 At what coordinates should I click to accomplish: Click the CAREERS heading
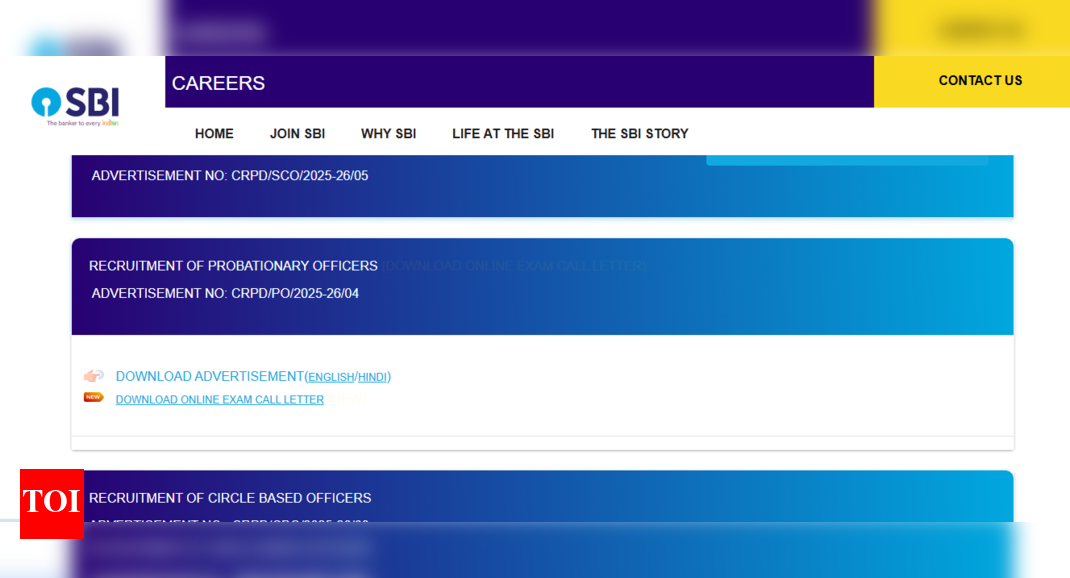point(218,83)
